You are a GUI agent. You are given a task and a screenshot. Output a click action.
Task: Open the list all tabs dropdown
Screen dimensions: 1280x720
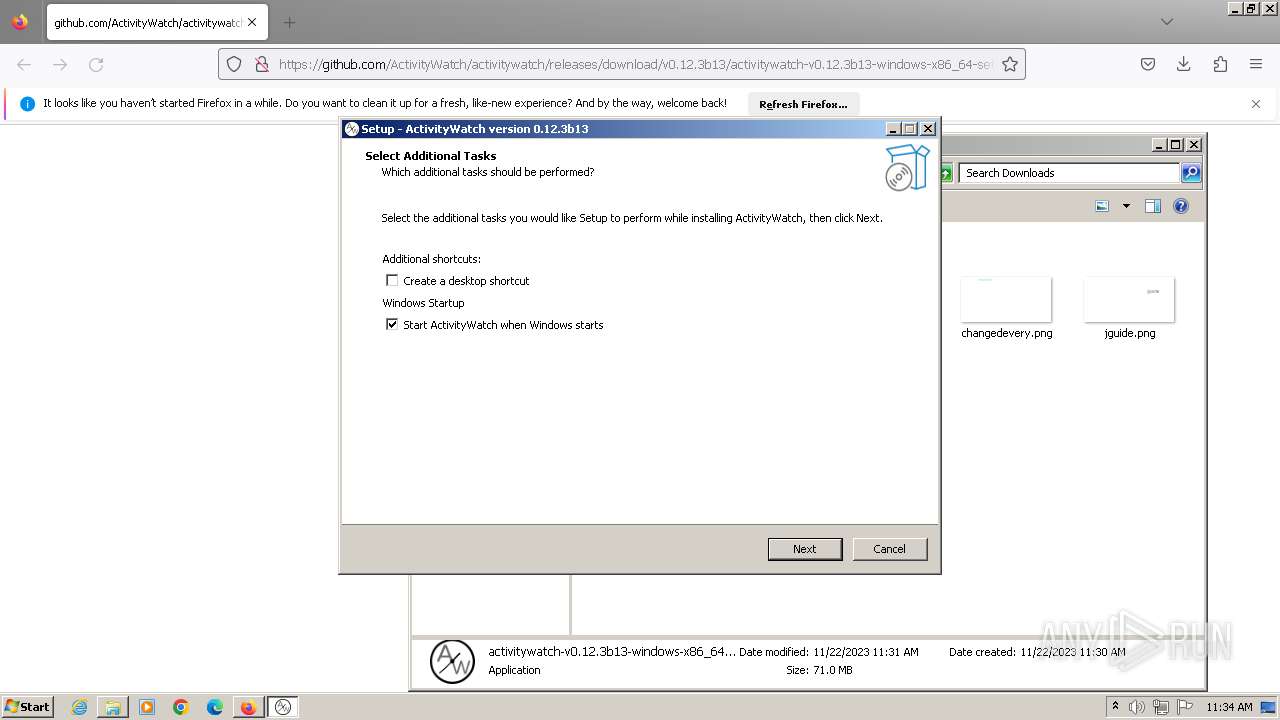pyautogui.click(x=1166, y=22)
